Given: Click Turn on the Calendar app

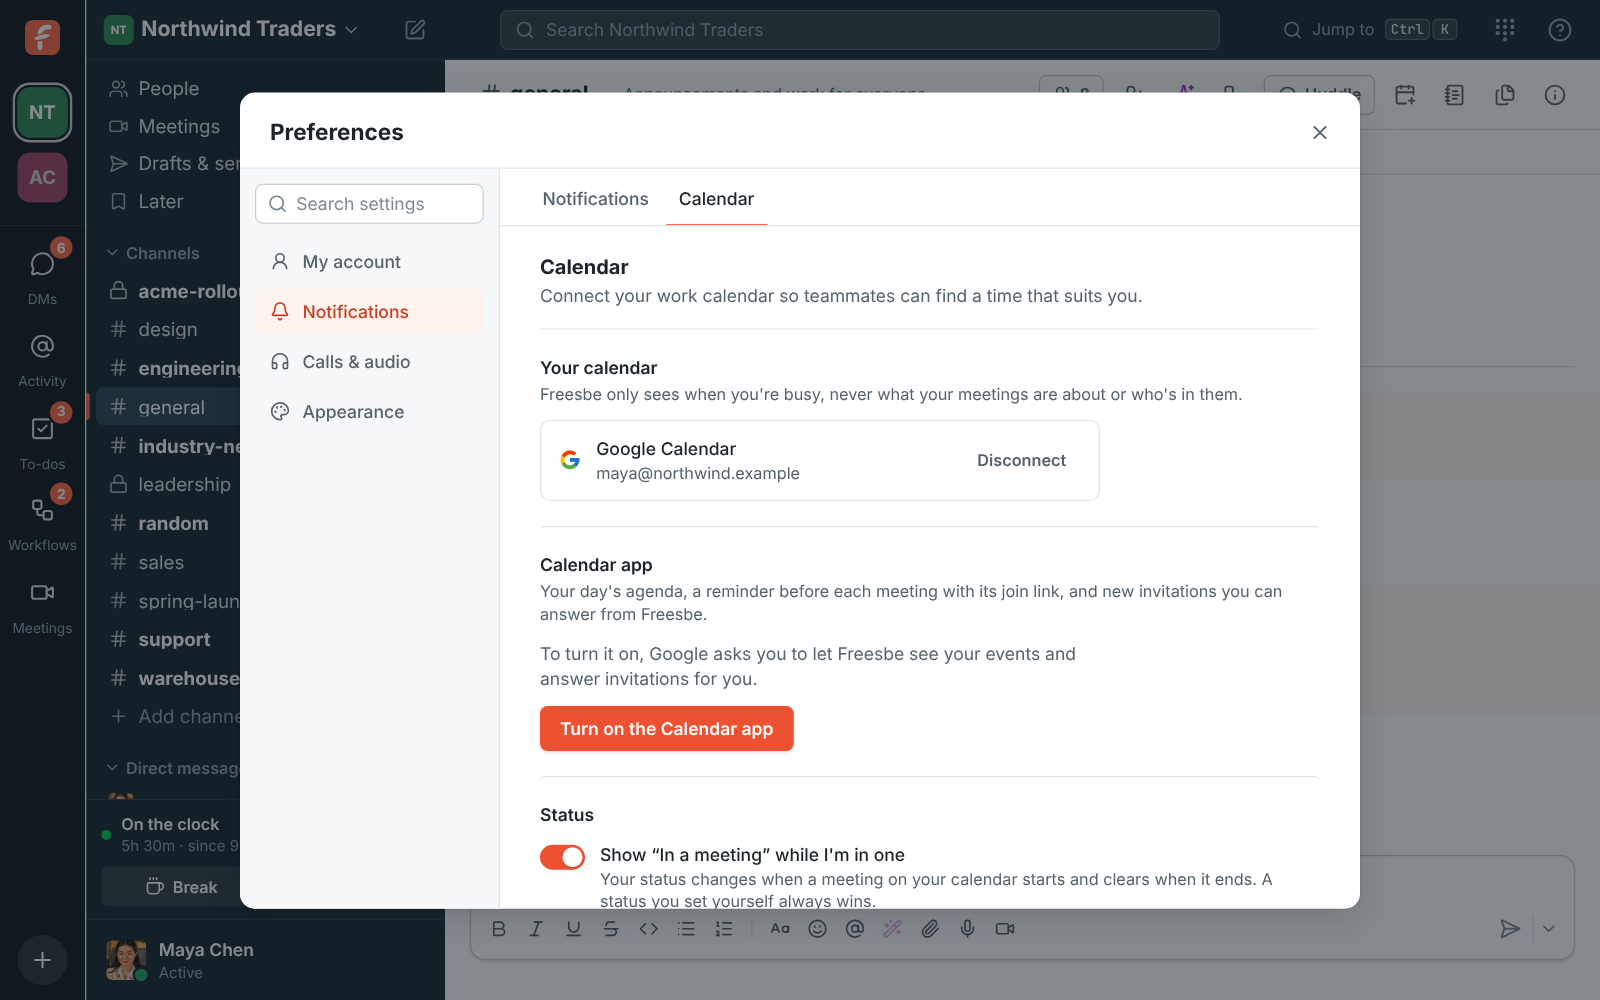Looking at the screenshot, I should 666,729.
